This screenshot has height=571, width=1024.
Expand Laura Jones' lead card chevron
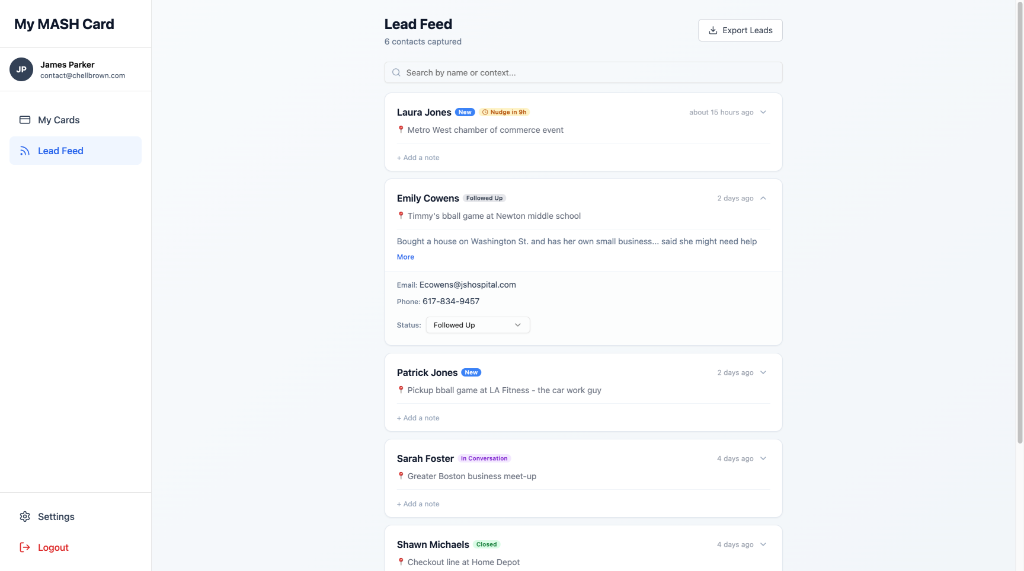[x=763, y=112]
